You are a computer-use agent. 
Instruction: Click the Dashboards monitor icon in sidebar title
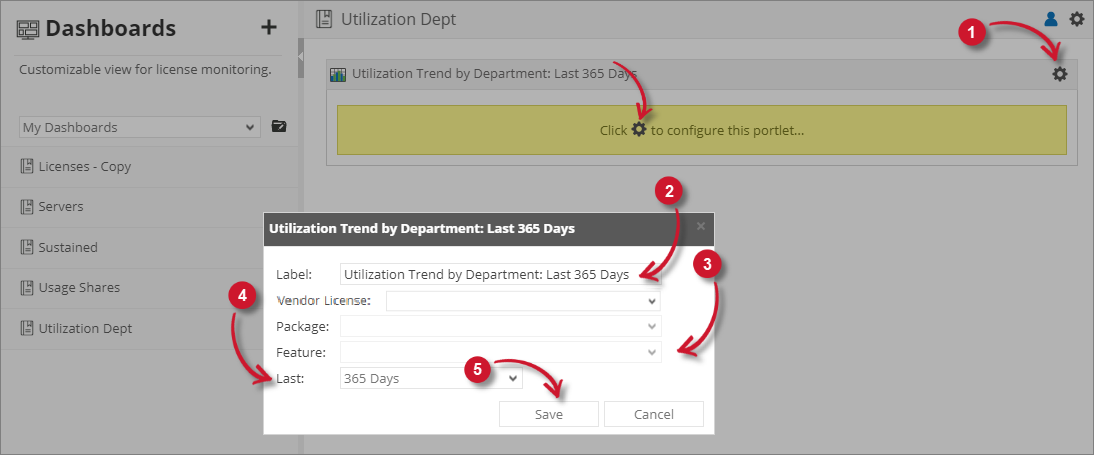pos(28,29)
